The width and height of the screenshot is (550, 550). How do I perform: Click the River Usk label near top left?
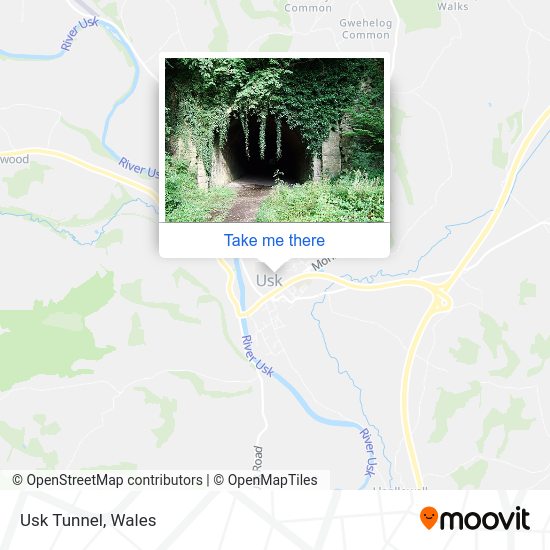point(80,33)
